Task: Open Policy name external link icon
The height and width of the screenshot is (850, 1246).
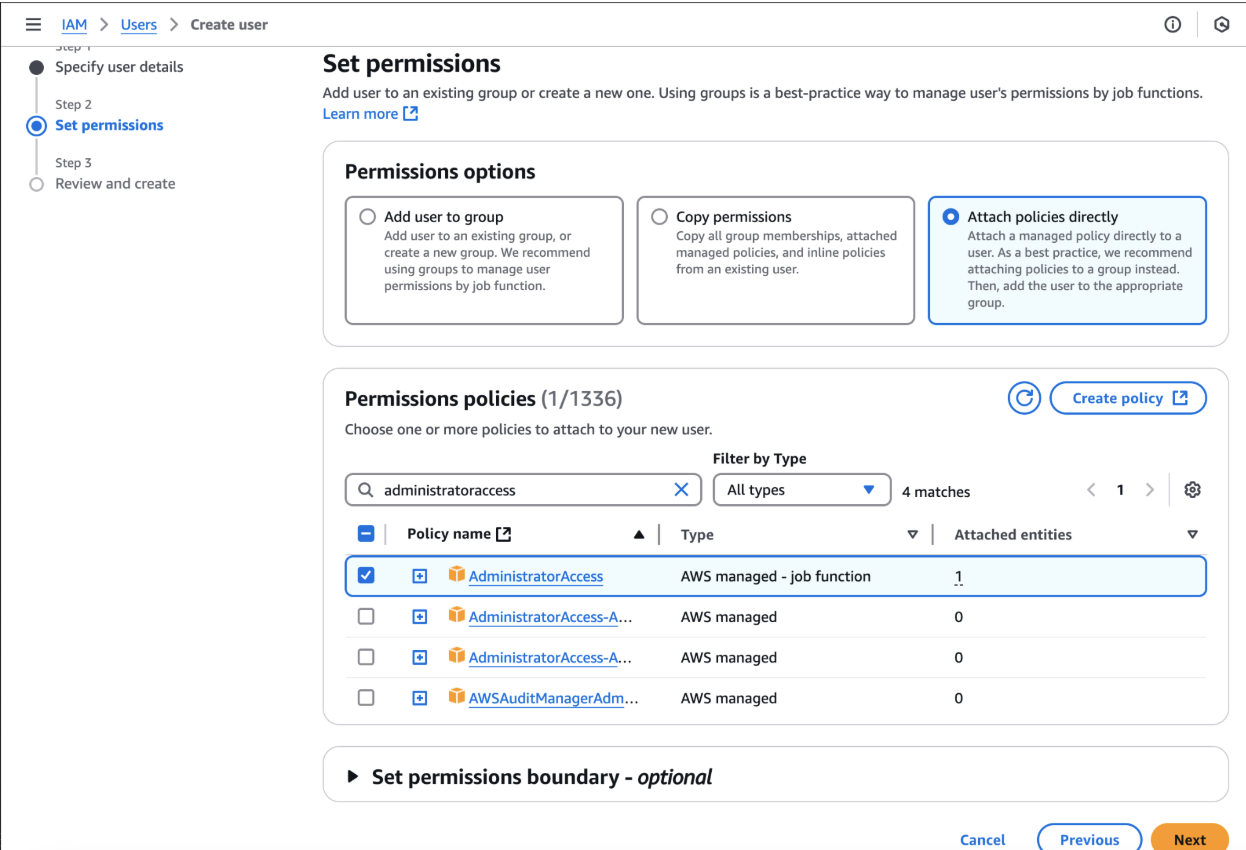Action: tap(504, 534)
